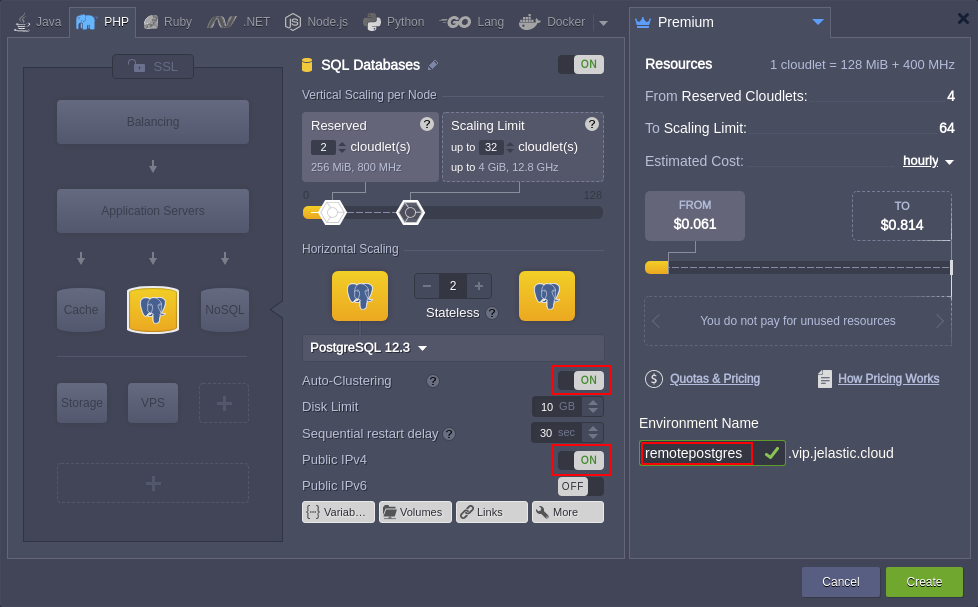The image size is (978, 607).
Task: Open the PostgreSQL 12.3 version dropdown
Action: coord(453,347)
